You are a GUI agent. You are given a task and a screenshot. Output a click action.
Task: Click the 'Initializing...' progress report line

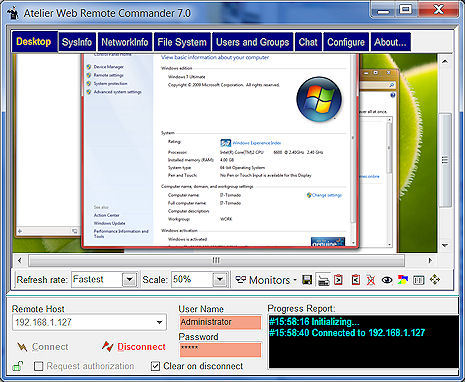click(x=314, y=322)
